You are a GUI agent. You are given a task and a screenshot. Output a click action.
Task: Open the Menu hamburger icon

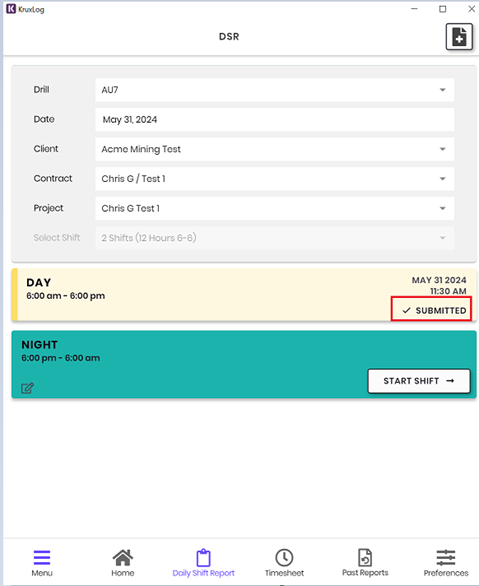pyautogui.click(x=42, y=558)
